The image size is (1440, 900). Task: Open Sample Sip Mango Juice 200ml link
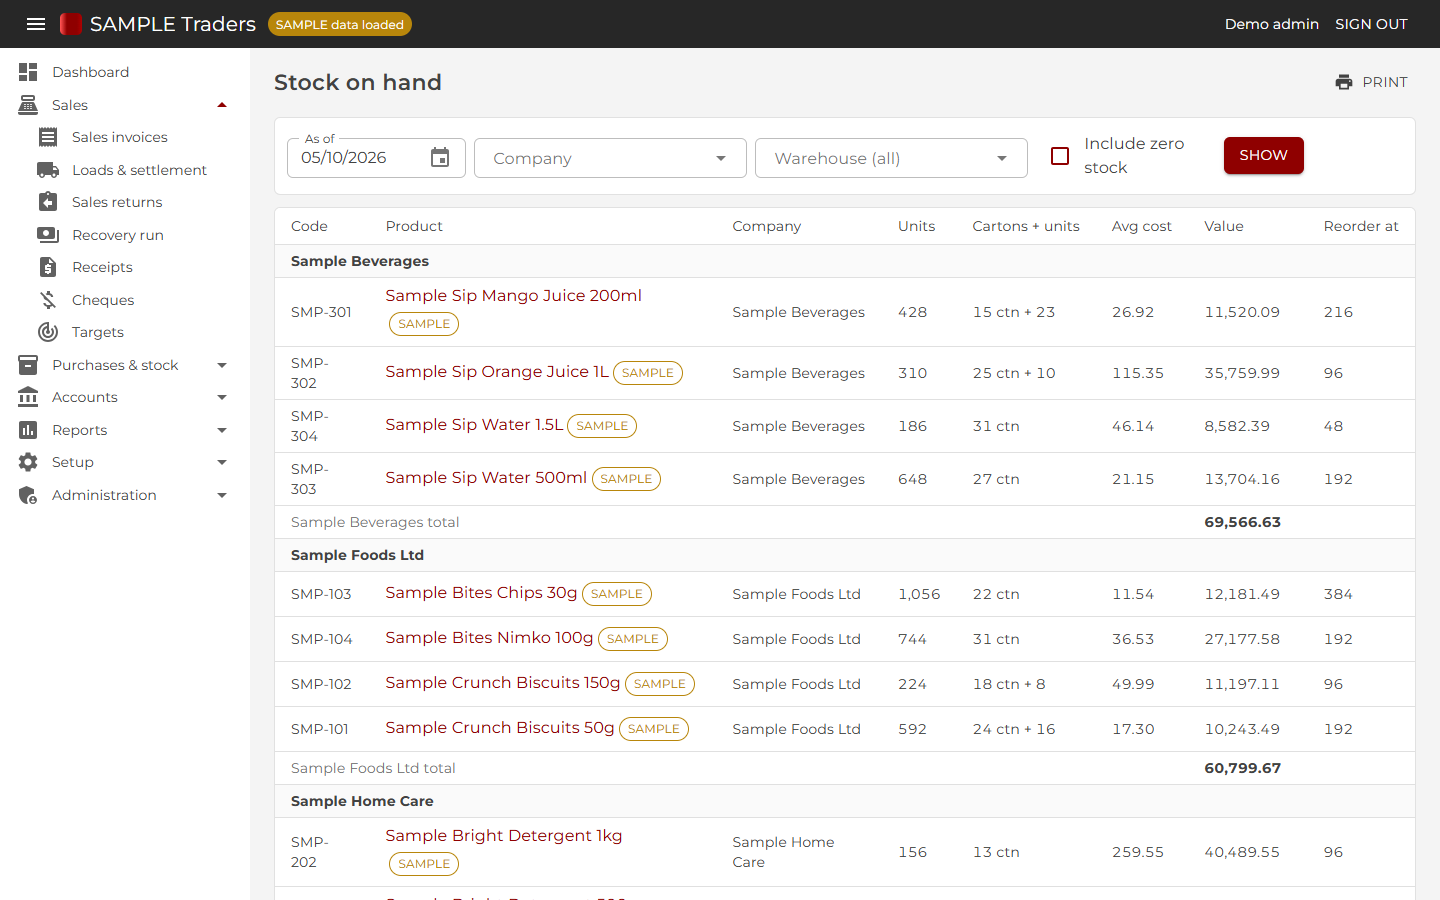point(513,295)
